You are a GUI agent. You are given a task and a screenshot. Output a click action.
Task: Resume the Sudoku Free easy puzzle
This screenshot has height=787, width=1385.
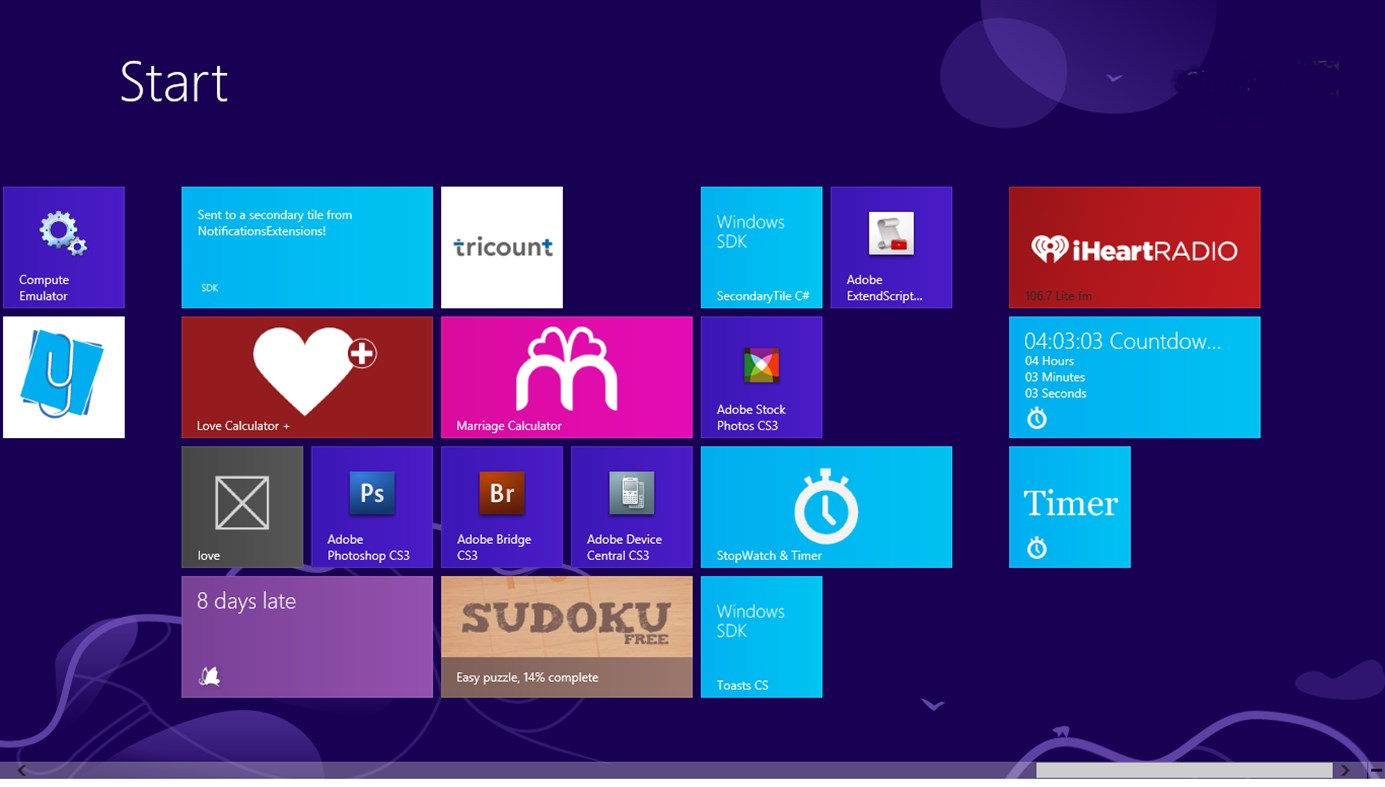coord(566,636)
